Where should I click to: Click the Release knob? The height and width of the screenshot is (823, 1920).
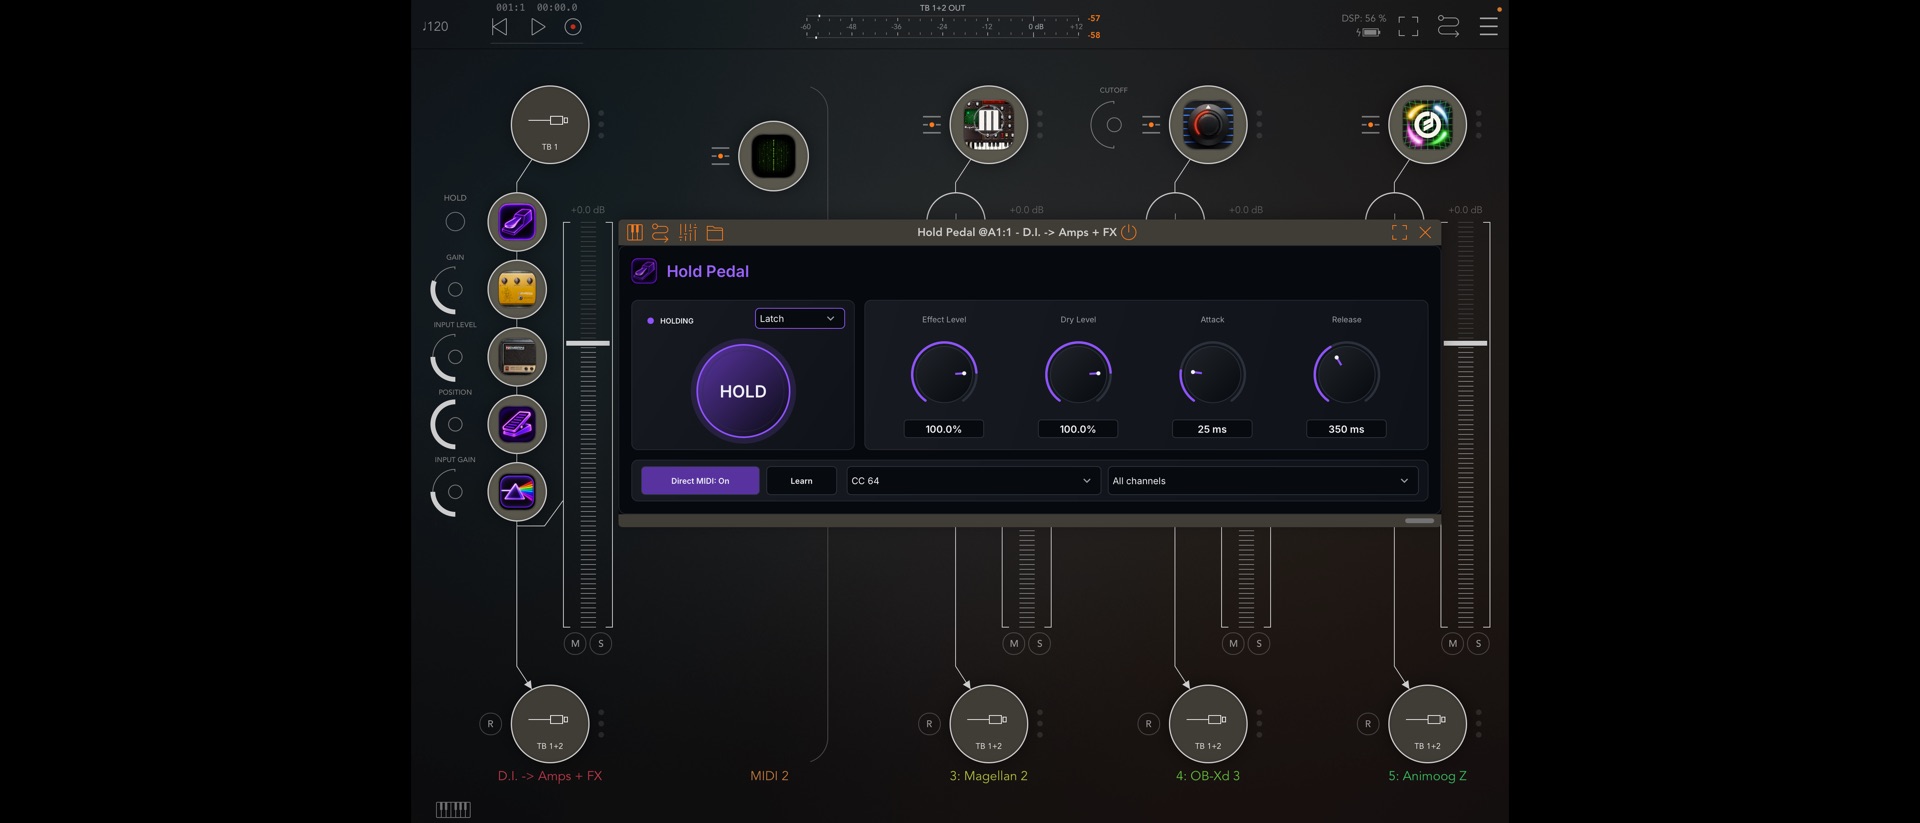pos(1346,374)
